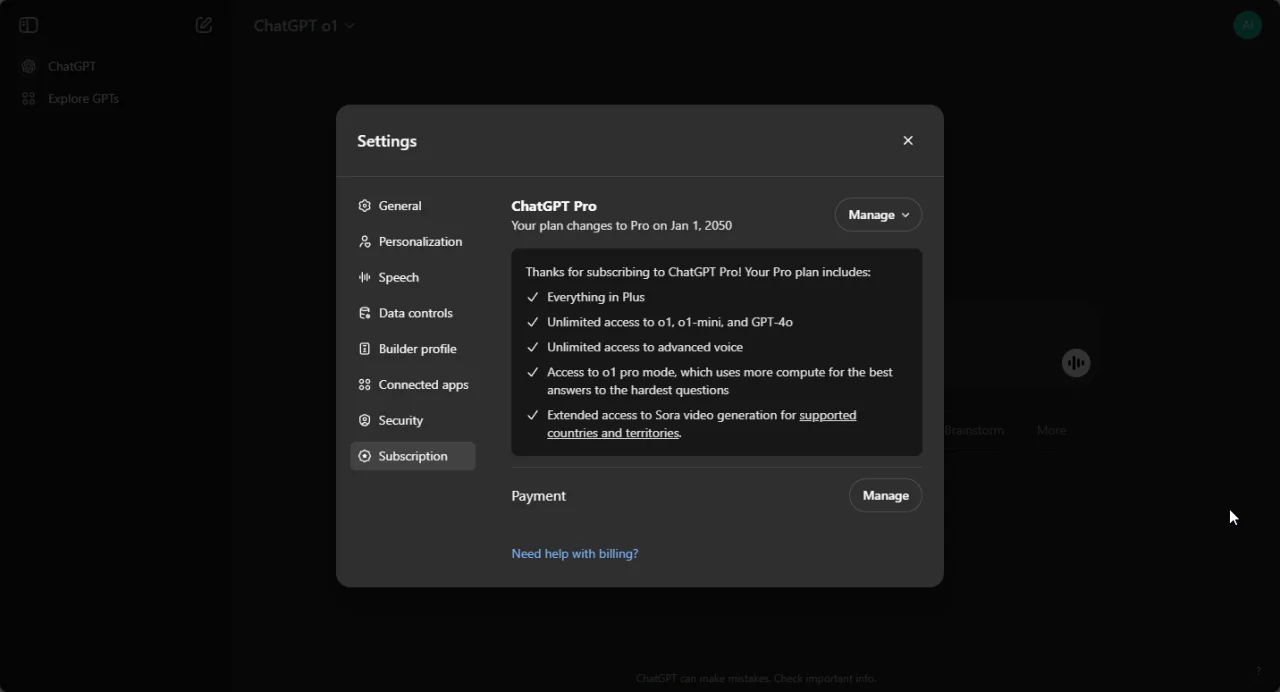Click 'Unlimited access to o1, o1-mini, and GPT-4o'
This screenshot has height=692, width=1280.
(670, 322)
